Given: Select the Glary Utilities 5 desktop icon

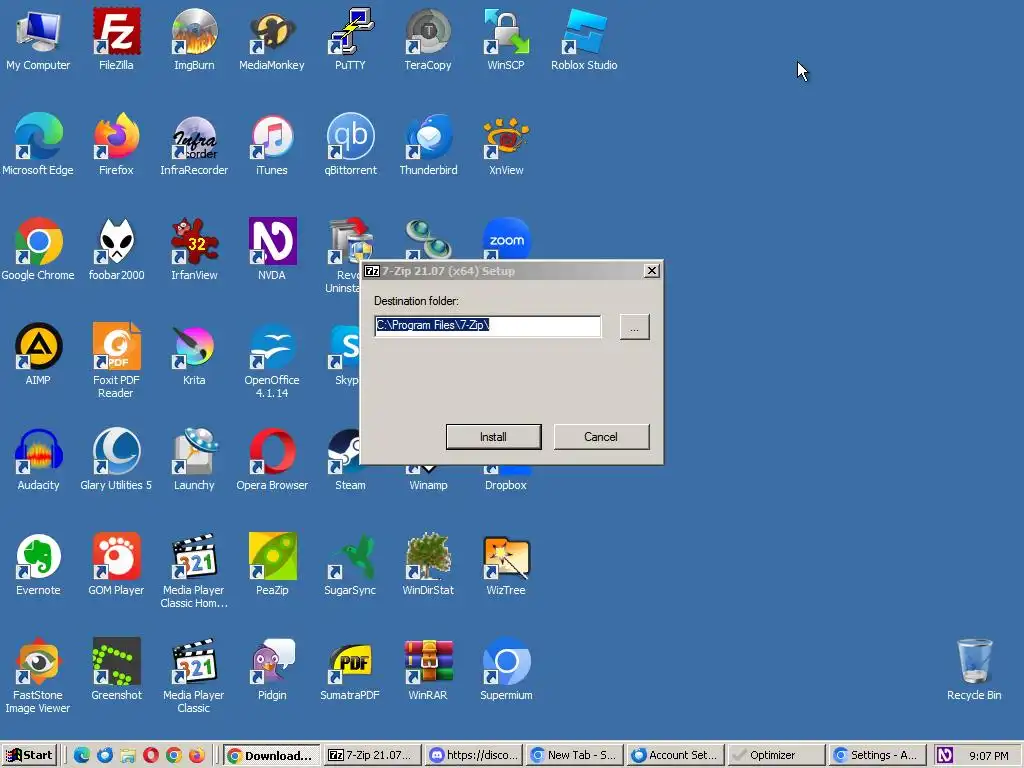Looking at the screenshot, I should click(x=116, y=460).
